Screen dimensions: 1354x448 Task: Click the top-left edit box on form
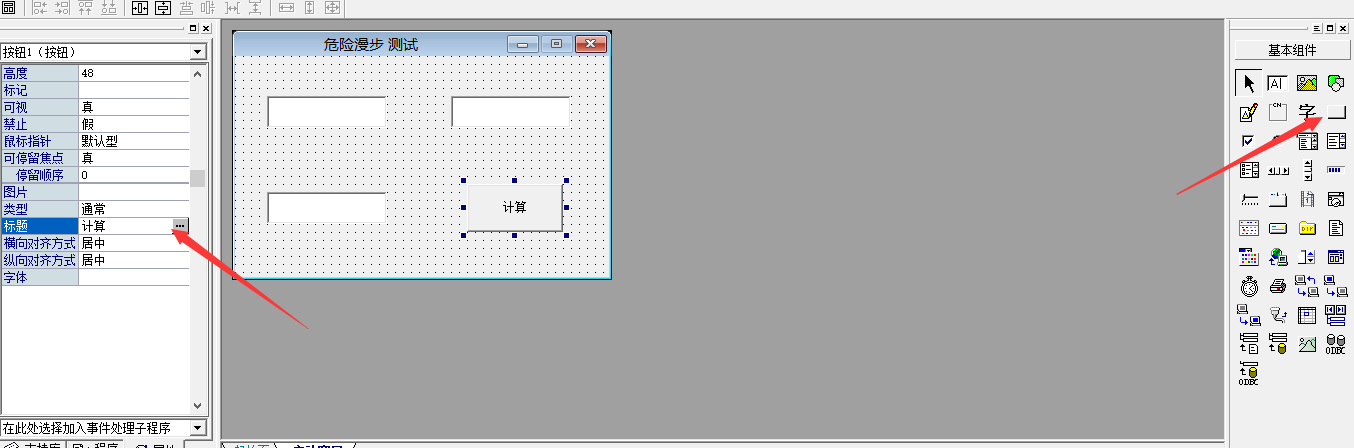(x=326, y=112)
